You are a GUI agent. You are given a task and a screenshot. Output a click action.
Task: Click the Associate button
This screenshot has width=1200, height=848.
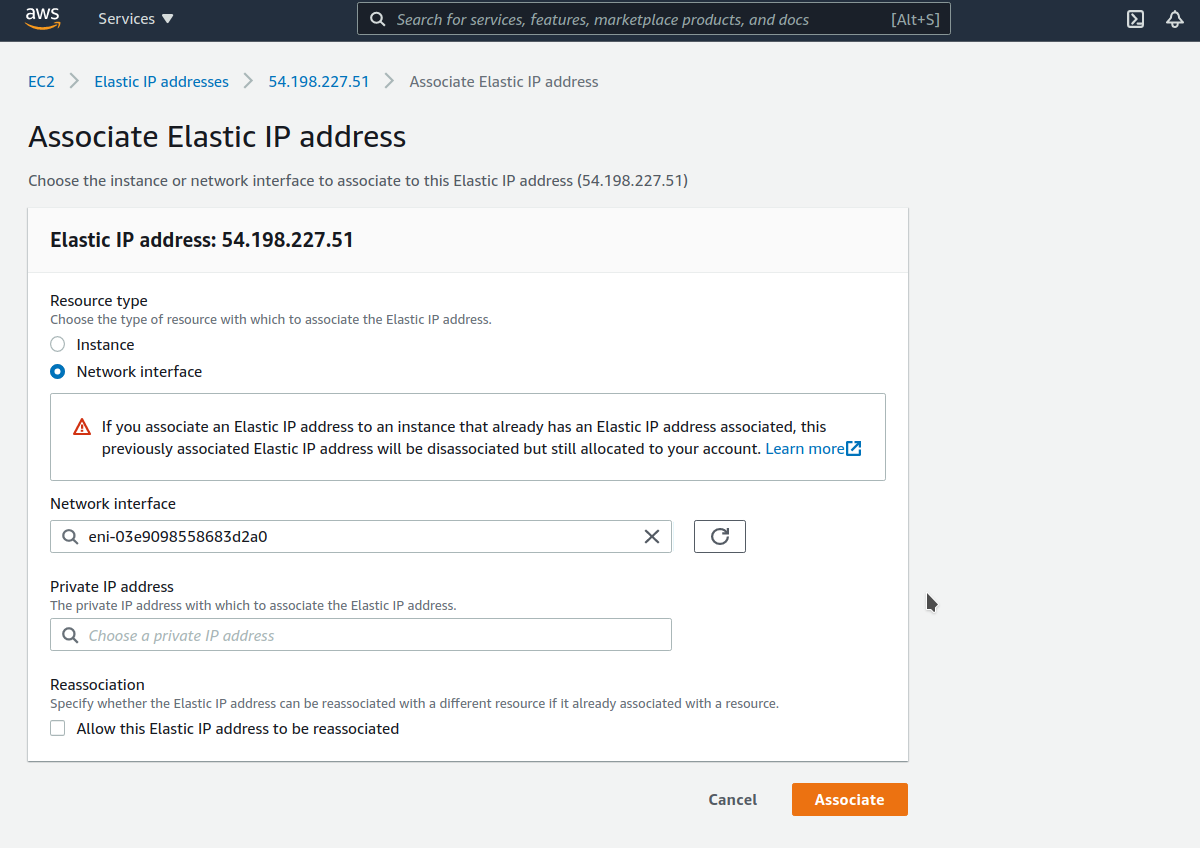click(x=849, y=799)
